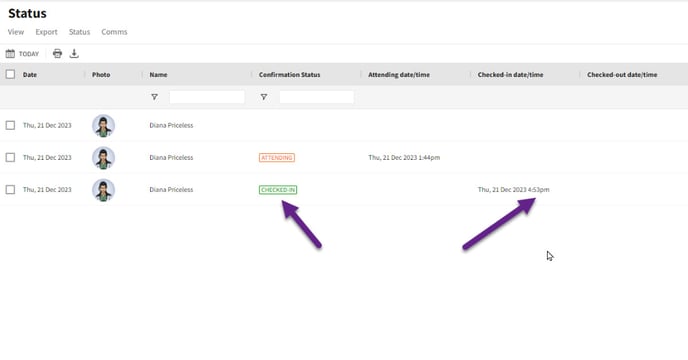688x360 pixels.
Task: Click Diana Priceless in the CHECKED-IN row
Action: 171,189
